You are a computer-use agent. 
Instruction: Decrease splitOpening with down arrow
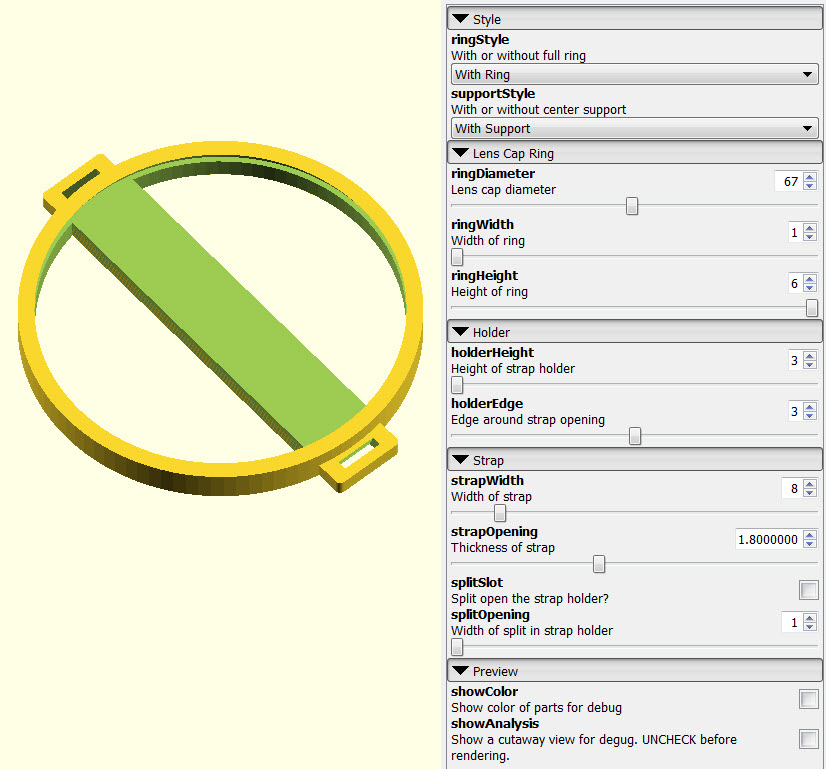coord(810,627)
